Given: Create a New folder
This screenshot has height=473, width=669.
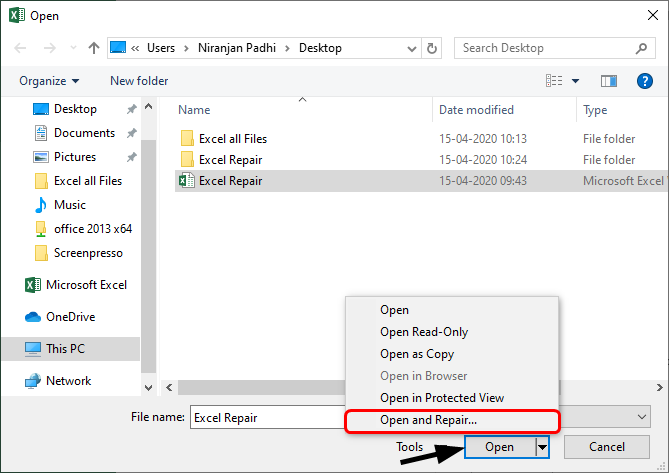Looking at the screenshot, I should coord(139,81).
